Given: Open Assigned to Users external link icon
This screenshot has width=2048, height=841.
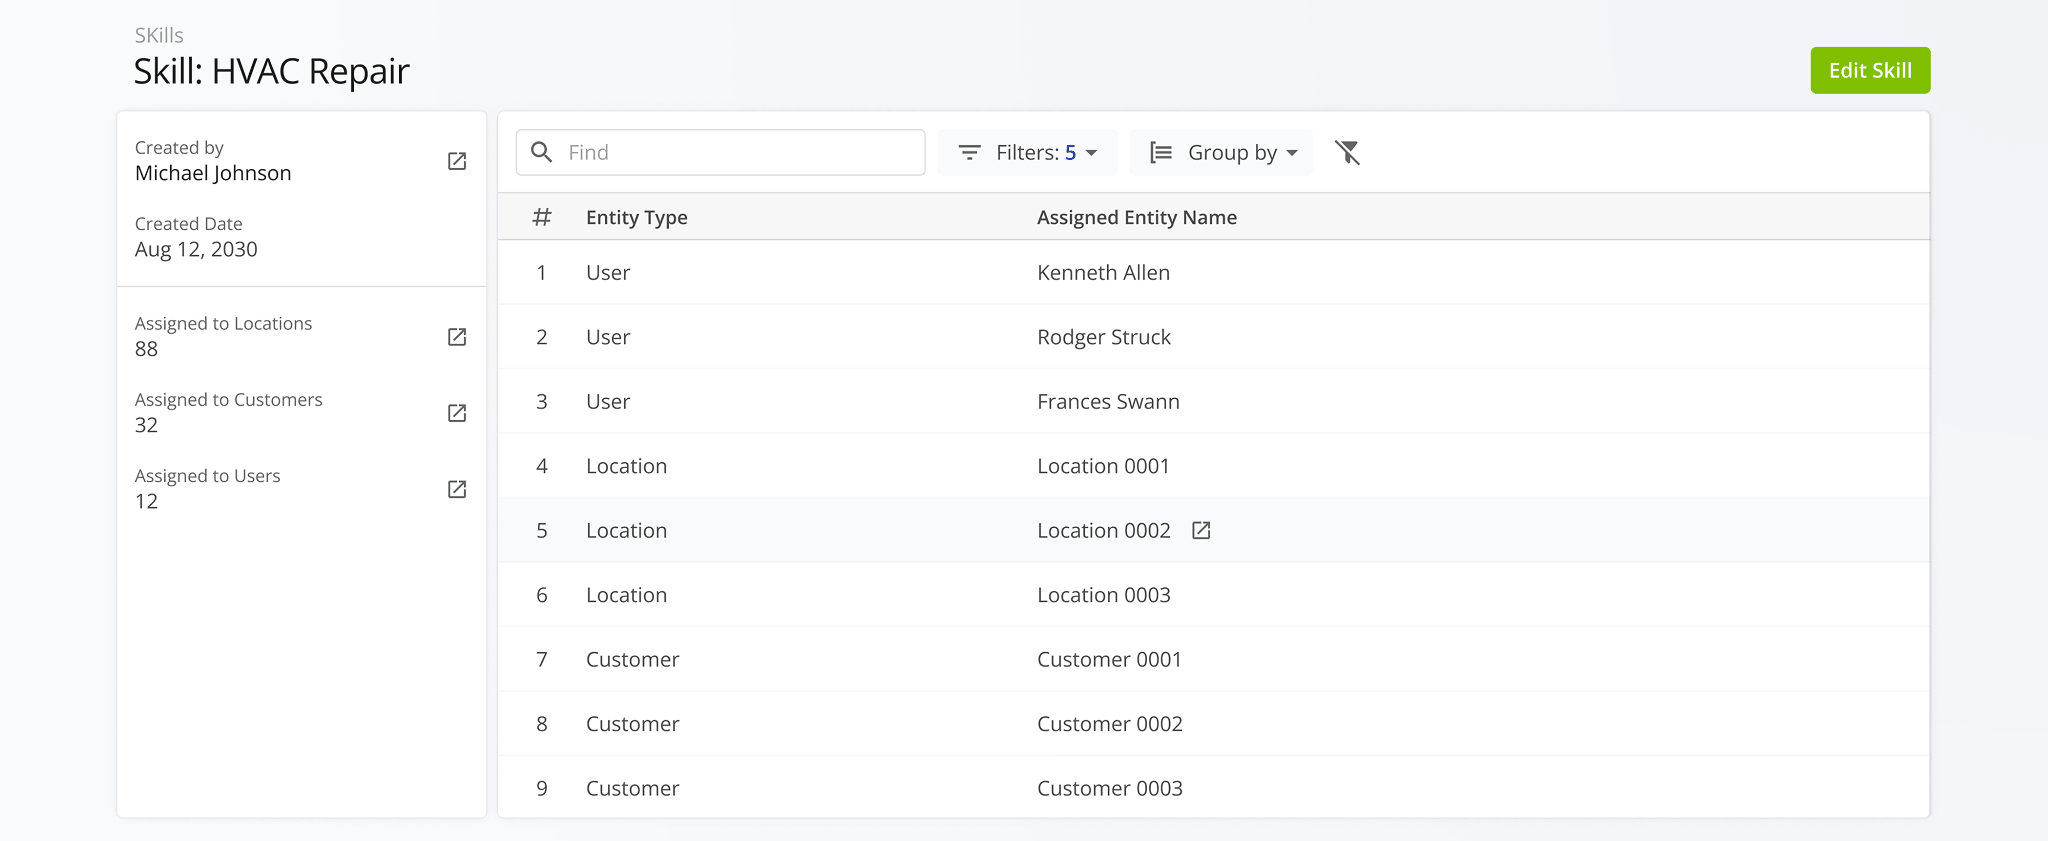Looking at the screenshot, I should tap(457, 489).
